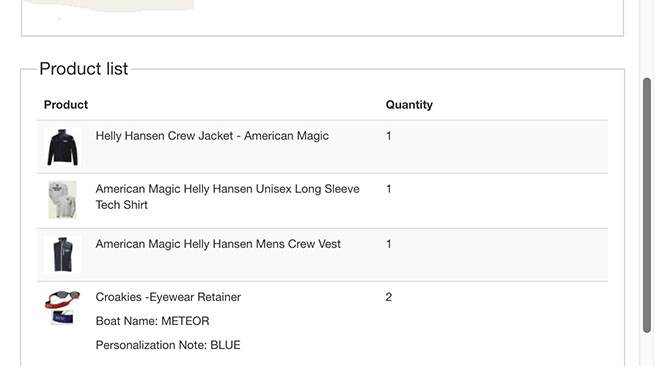Select the quantity value for Tech Shirt

[388, 189]
